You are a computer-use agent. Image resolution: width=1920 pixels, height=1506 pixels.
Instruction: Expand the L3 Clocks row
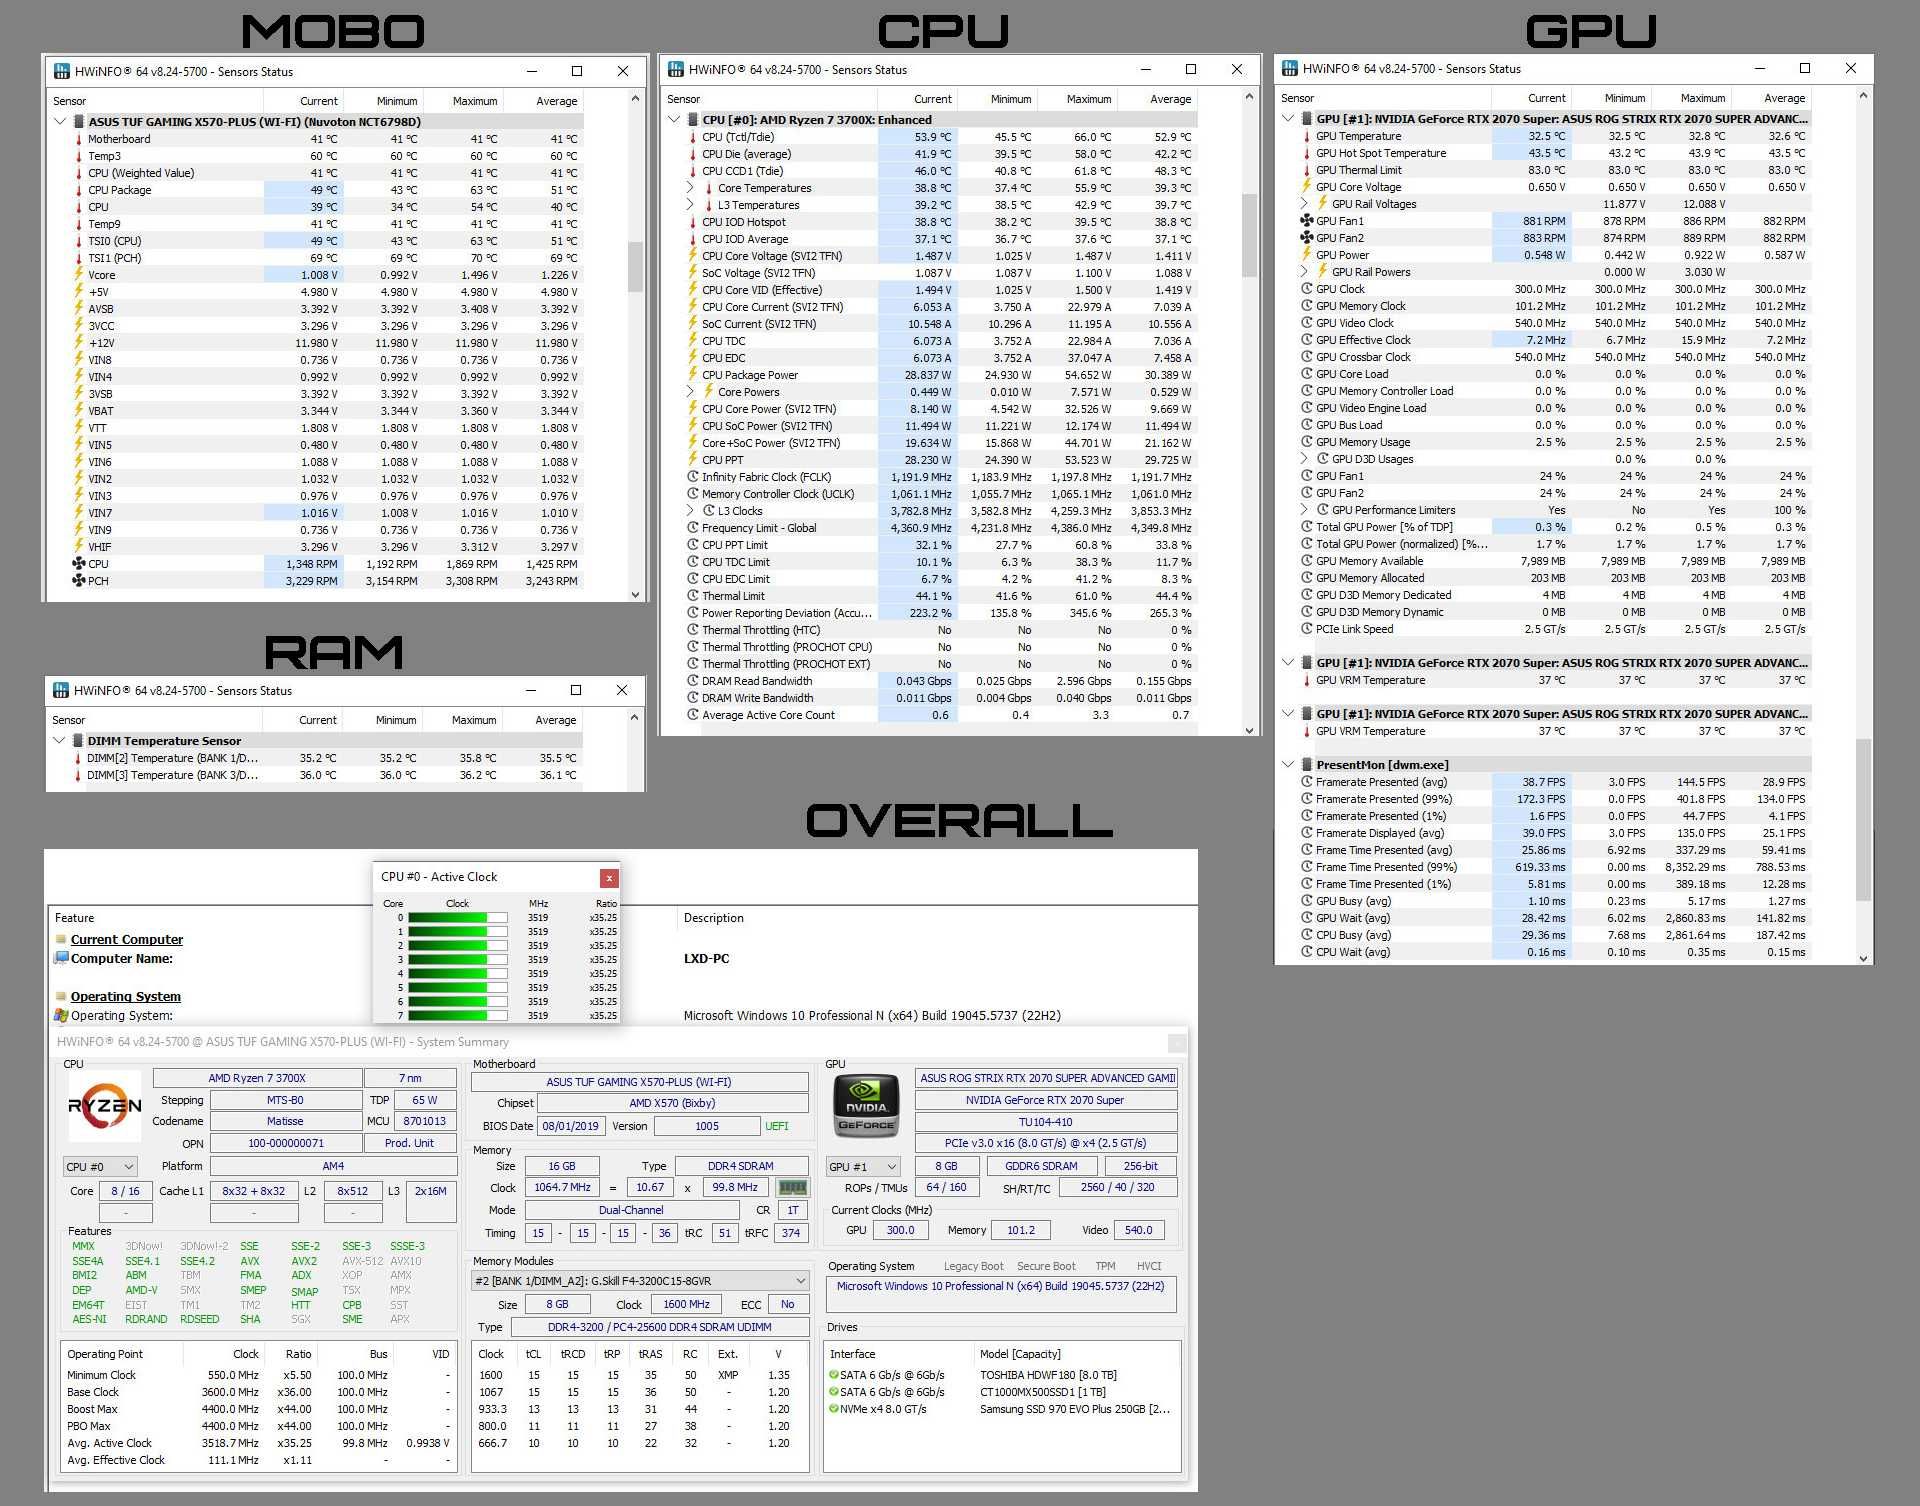[690, 511]
